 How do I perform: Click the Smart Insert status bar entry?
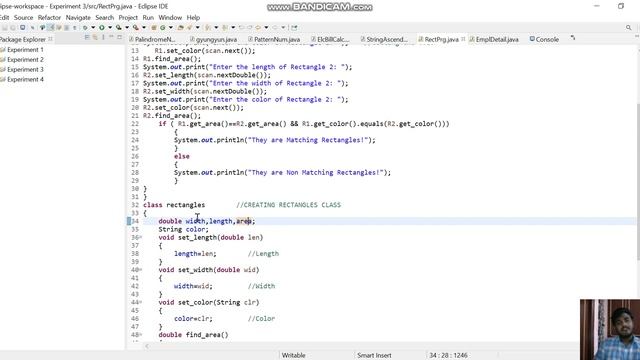374,356
